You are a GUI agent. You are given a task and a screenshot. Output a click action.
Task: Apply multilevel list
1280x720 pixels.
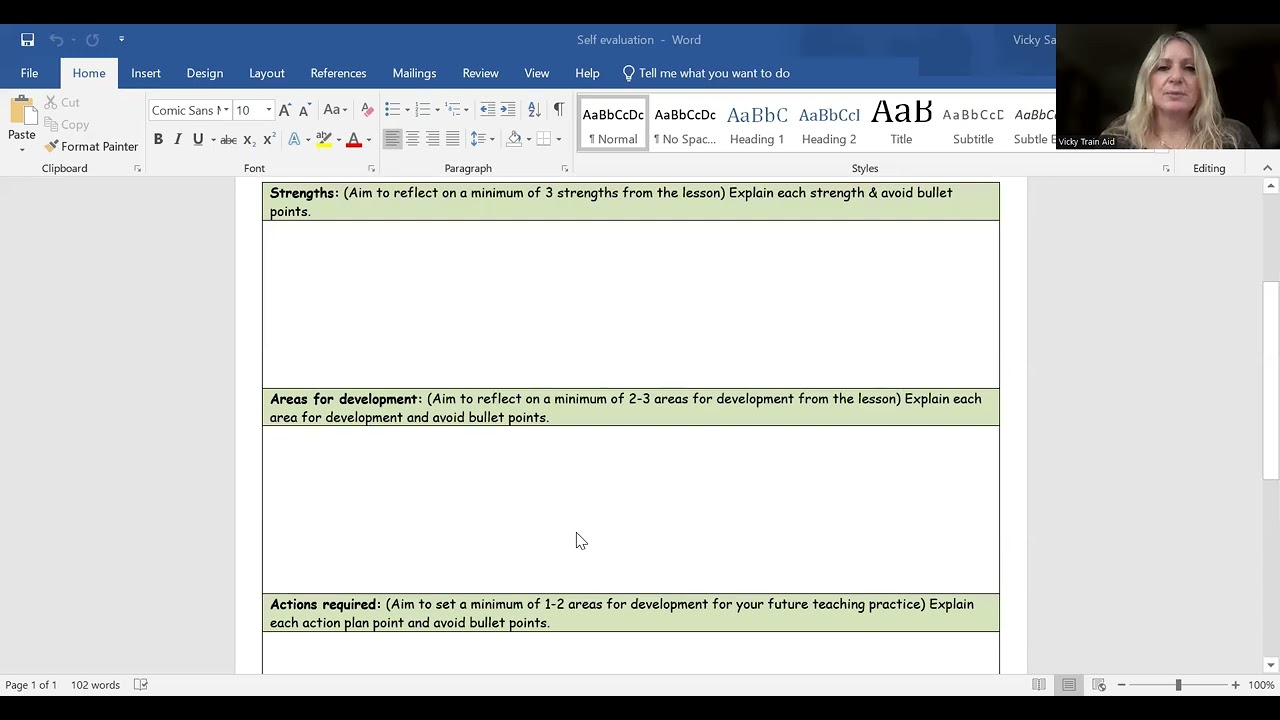point(453,110)
